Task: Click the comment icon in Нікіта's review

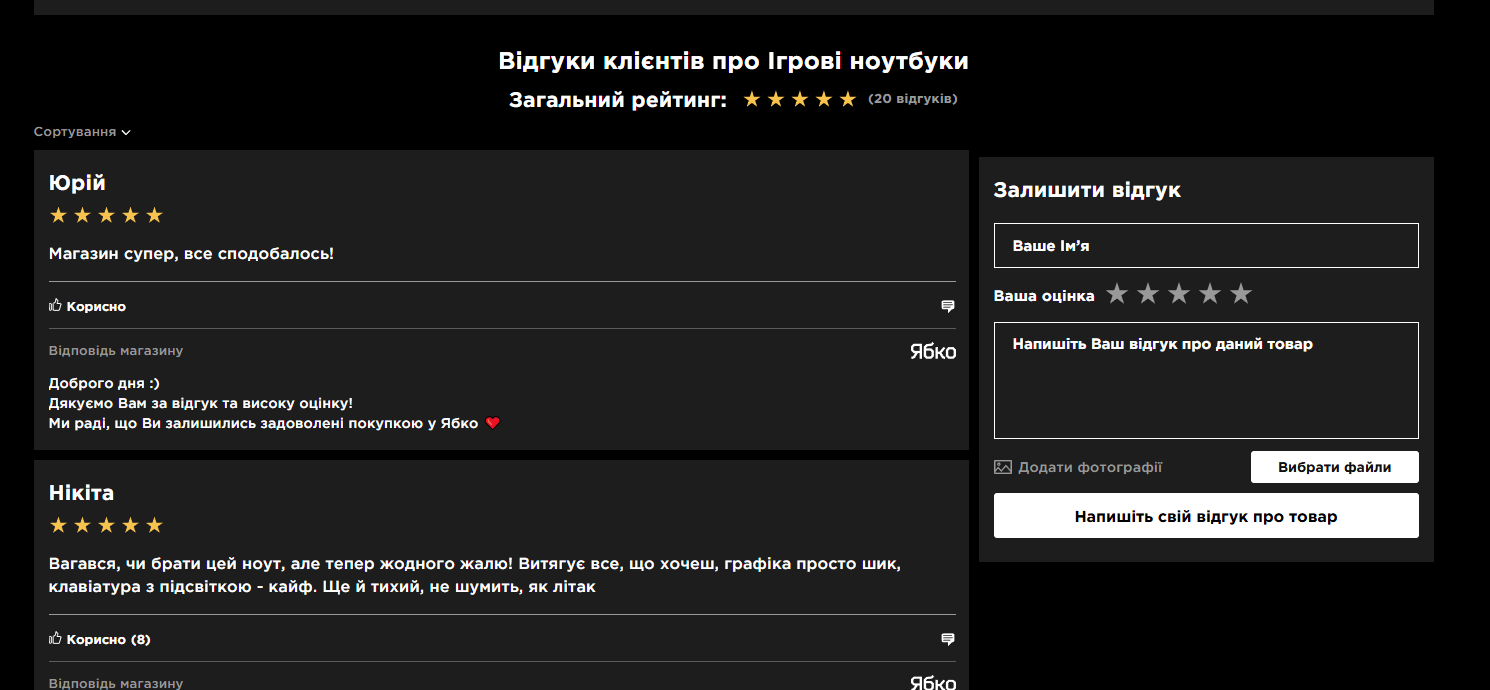Action: click(948, 639)
